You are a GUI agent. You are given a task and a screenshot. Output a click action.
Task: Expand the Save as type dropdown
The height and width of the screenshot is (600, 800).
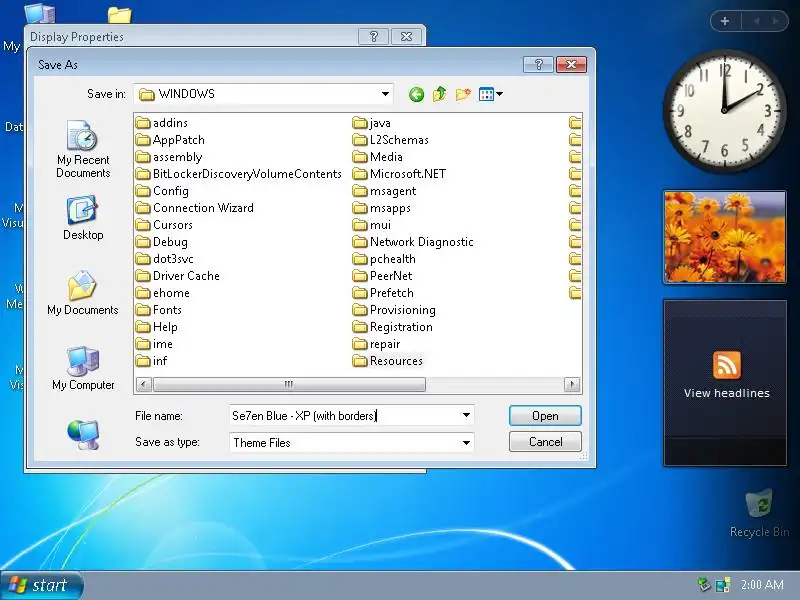[x=466, y=442]
